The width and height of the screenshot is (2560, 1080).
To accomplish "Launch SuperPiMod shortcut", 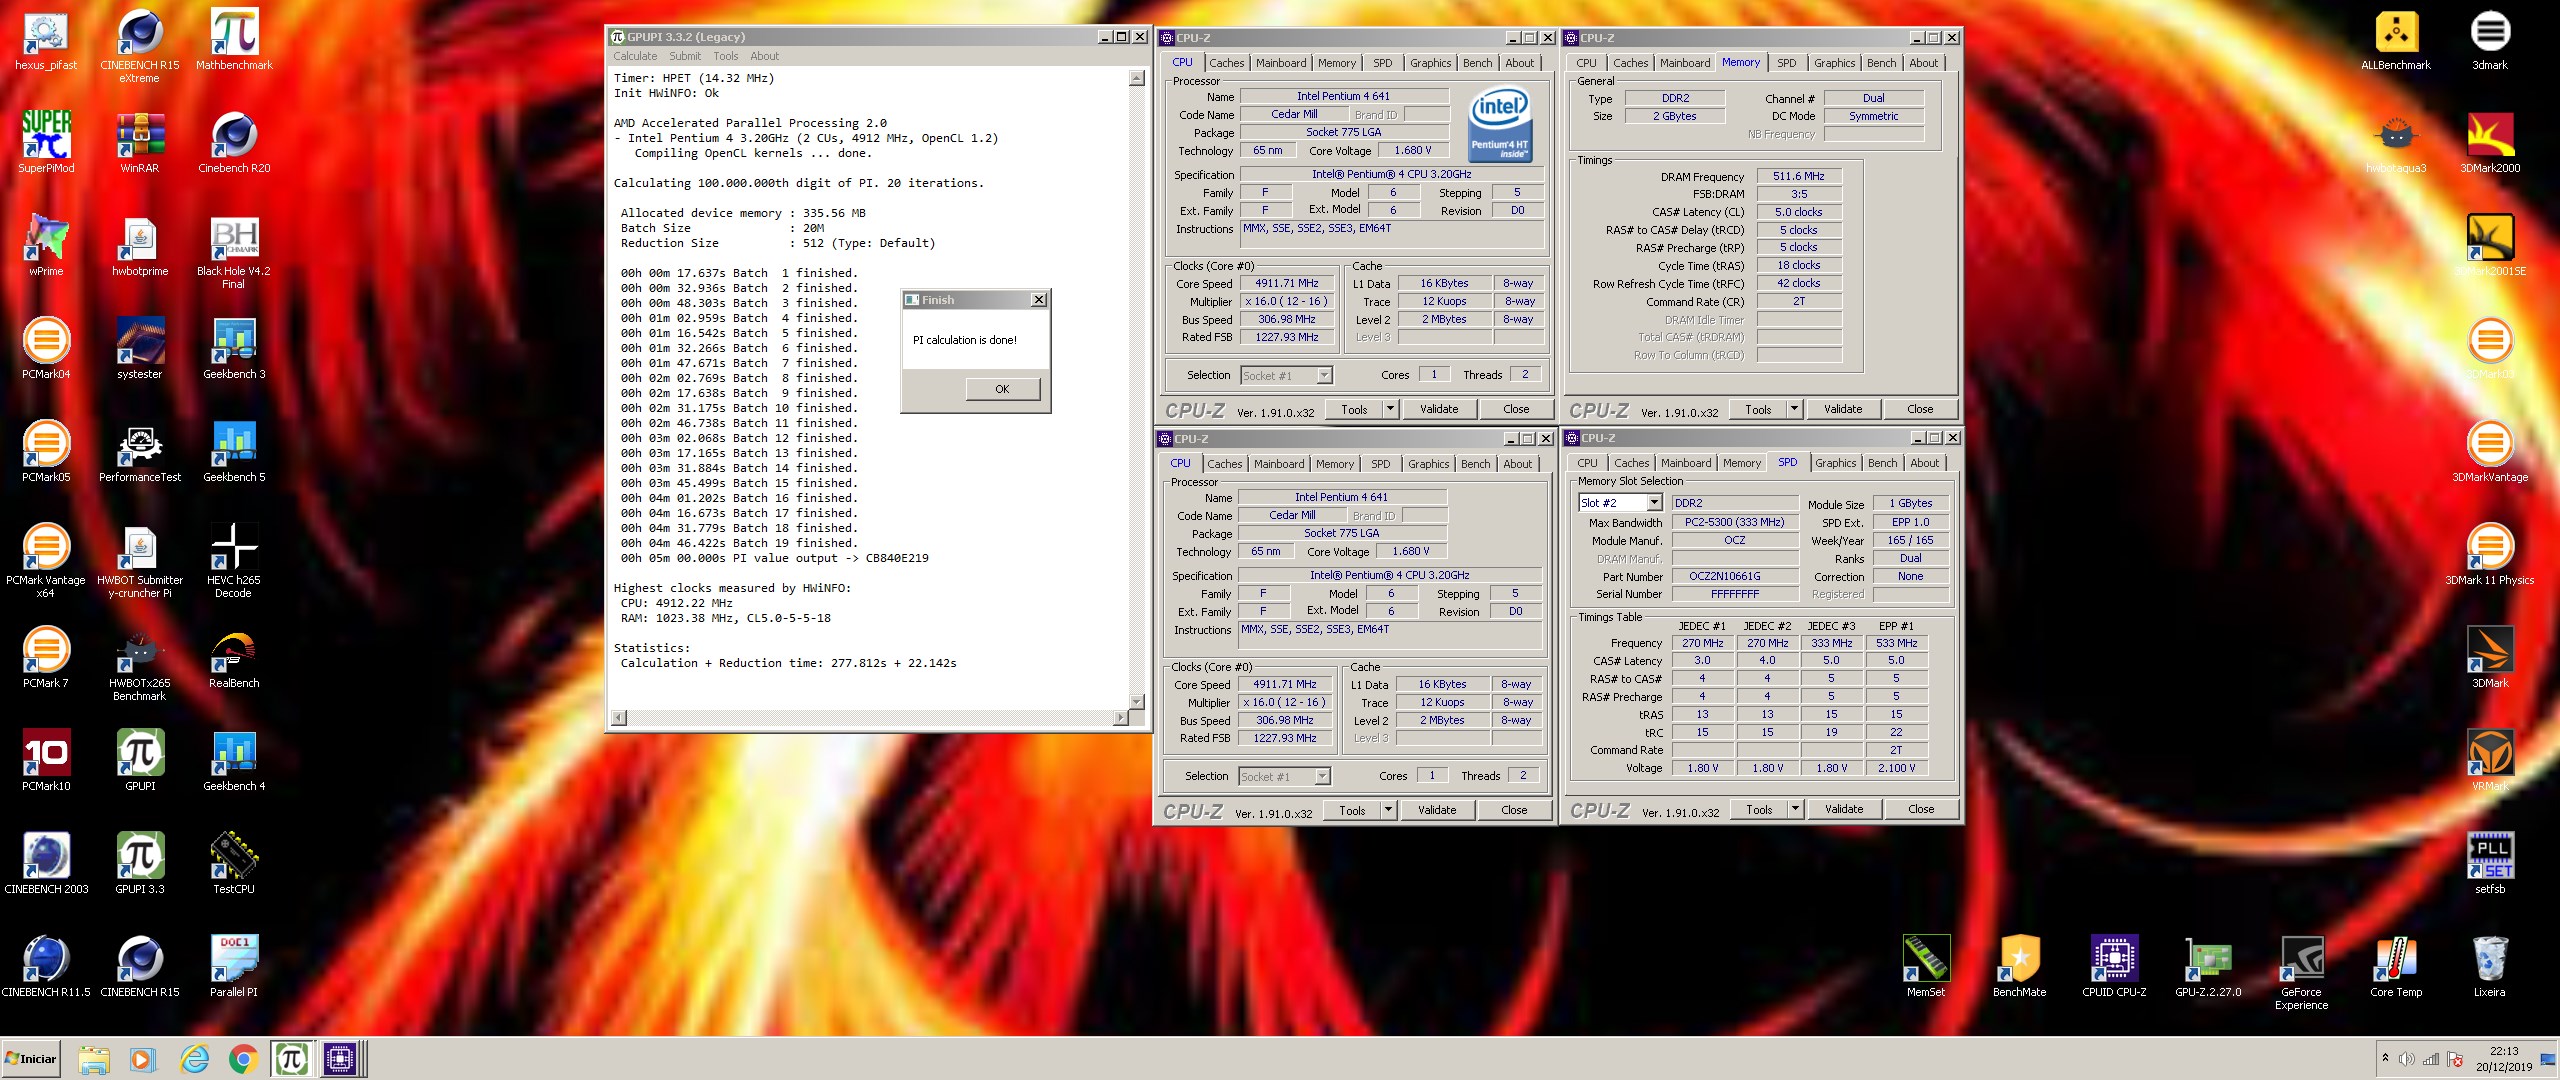I will coord(46,141).
